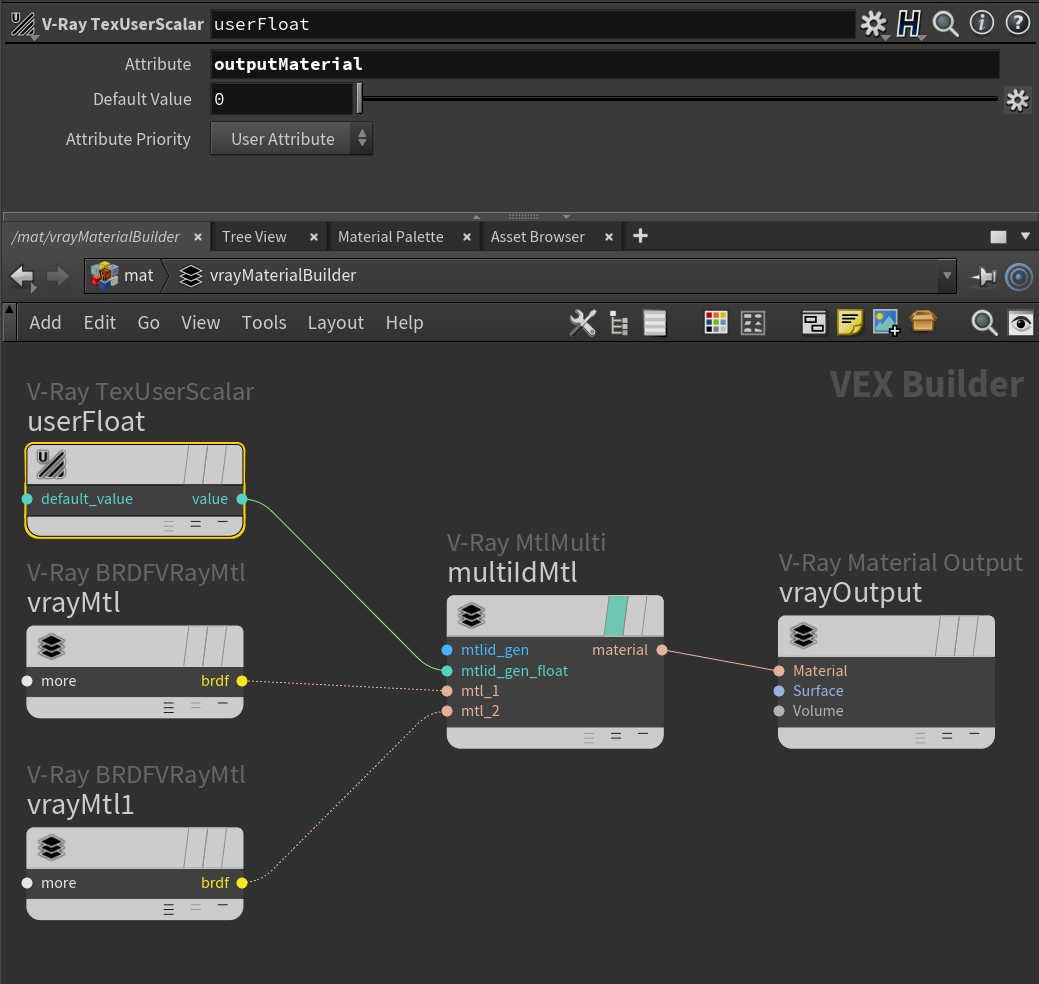This screenshot has height=984, width=1039.
Task: Toggle the rightmost flag on vrayOutput node
Action: pos(984,635)
